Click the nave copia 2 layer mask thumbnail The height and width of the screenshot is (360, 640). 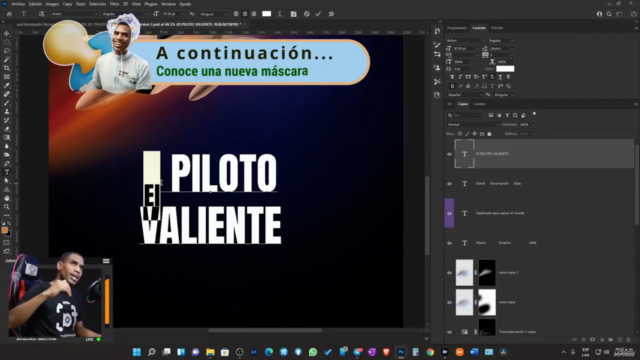(487, 272)
